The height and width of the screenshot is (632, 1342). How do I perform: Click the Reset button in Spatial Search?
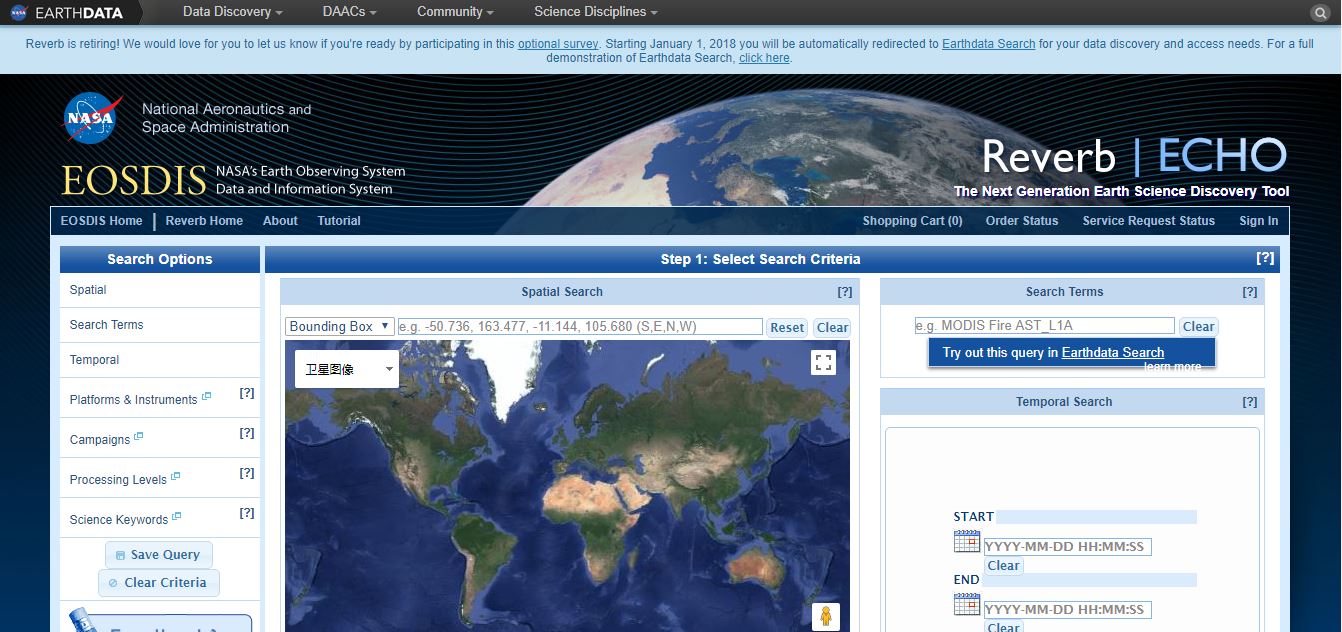[x=787, y=327]
